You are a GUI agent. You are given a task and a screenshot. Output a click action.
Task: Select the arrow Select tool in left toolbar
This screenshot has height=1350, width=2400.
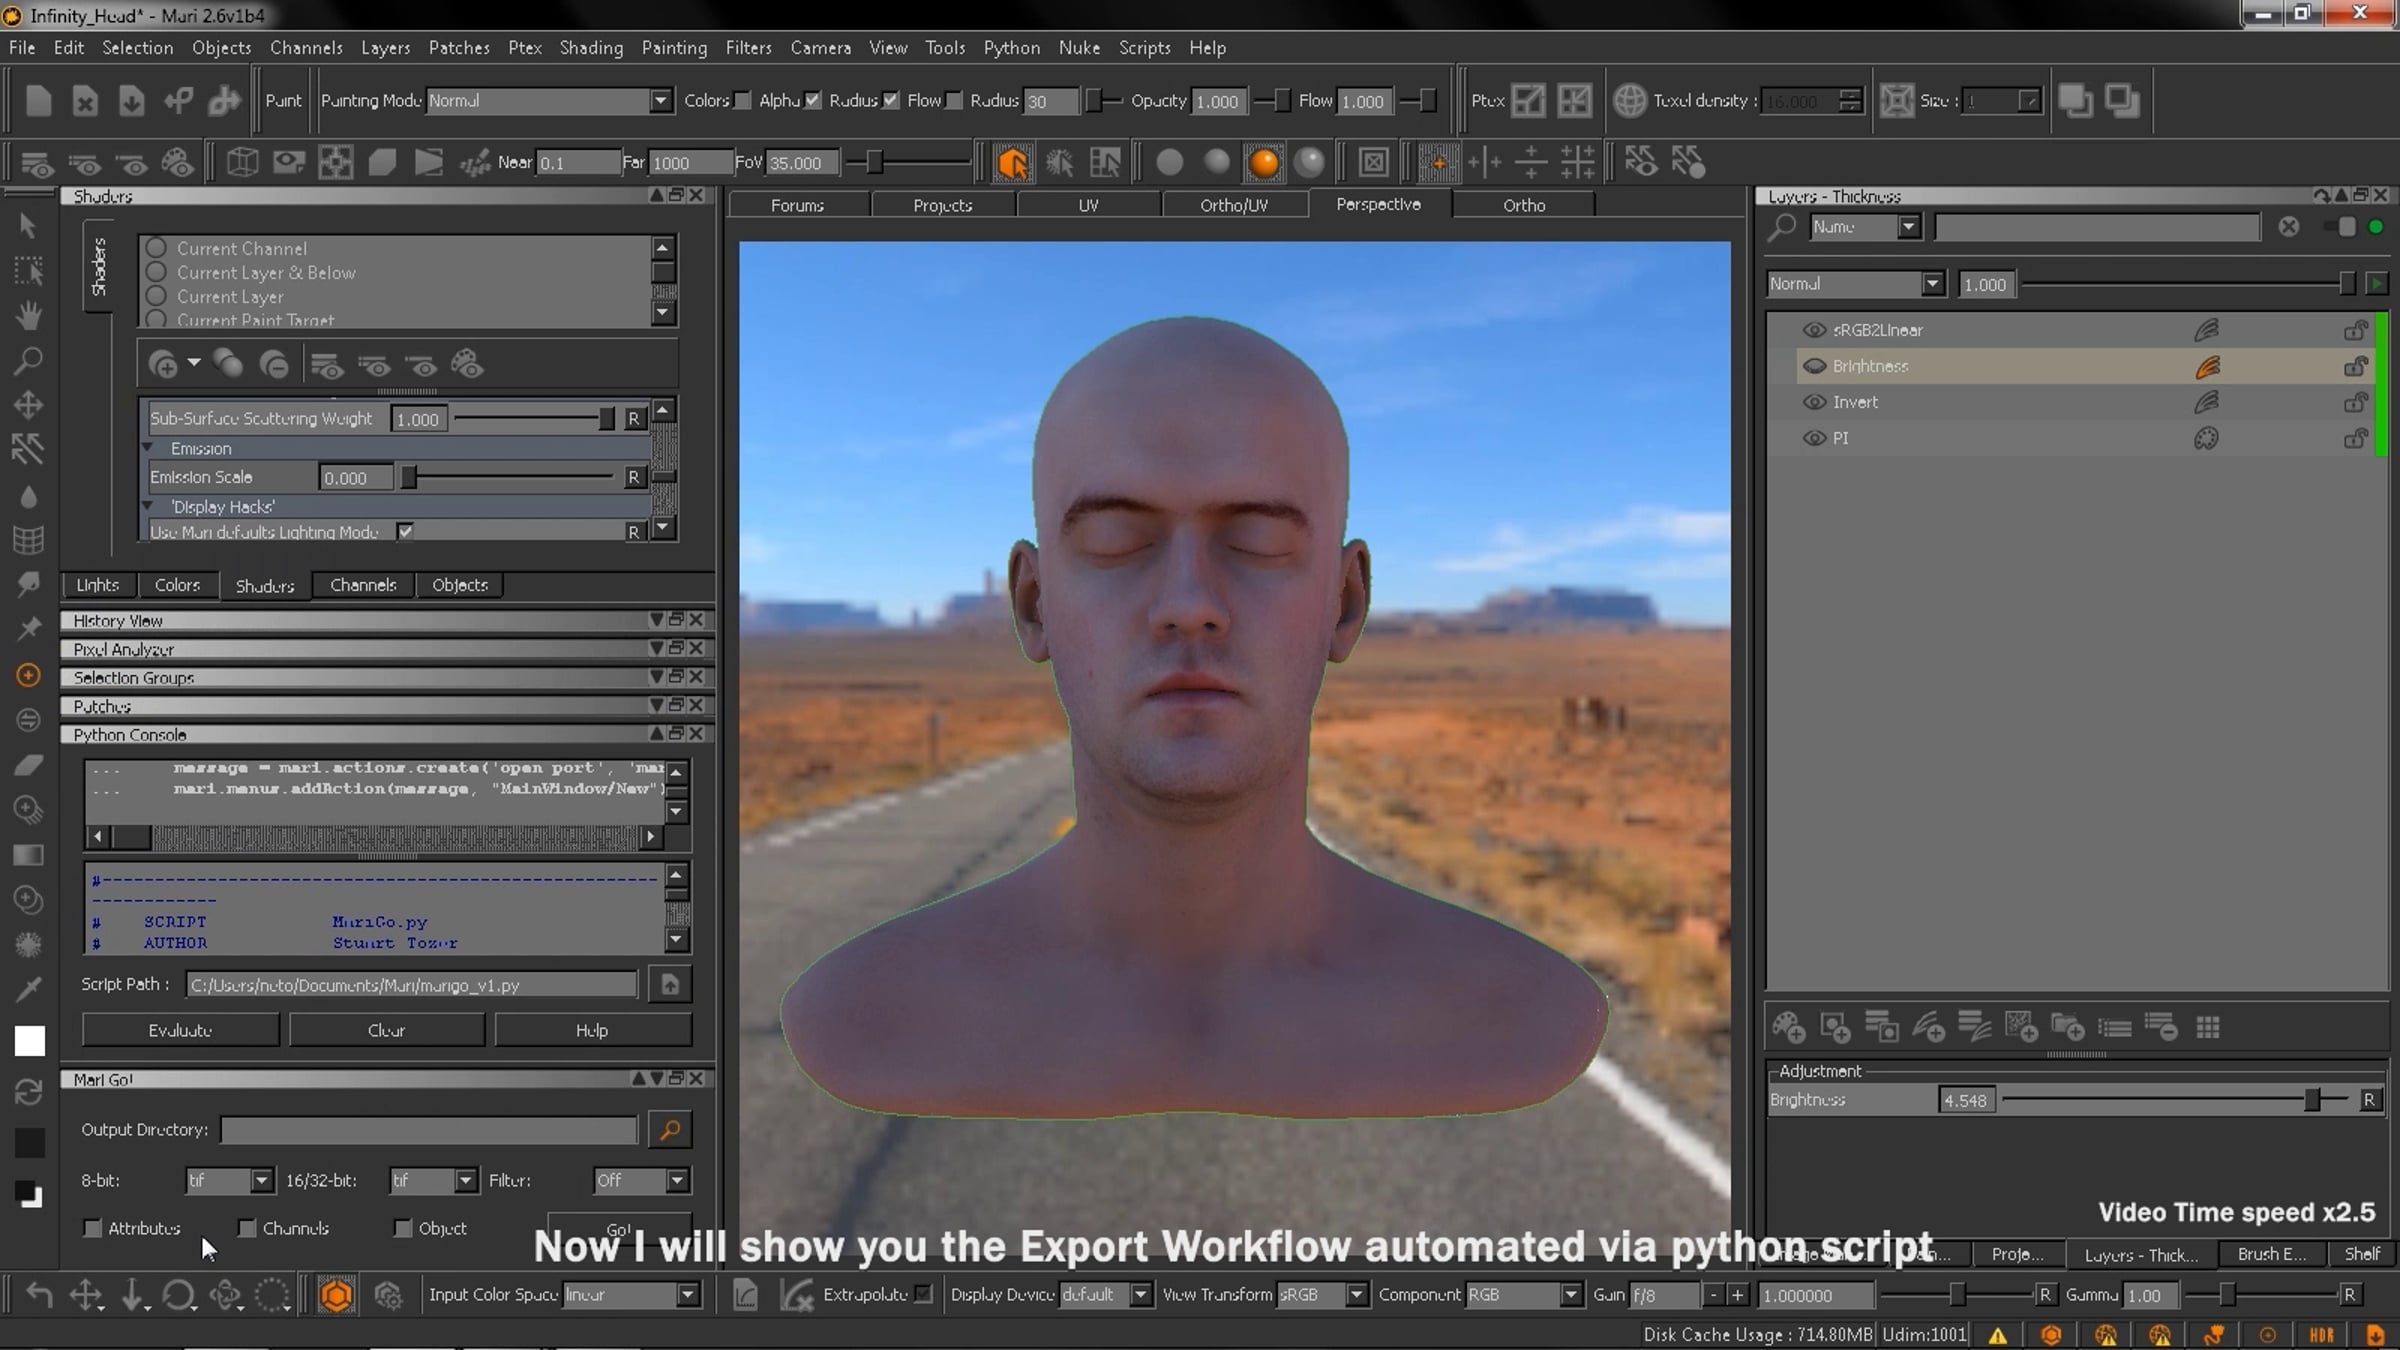28,226
